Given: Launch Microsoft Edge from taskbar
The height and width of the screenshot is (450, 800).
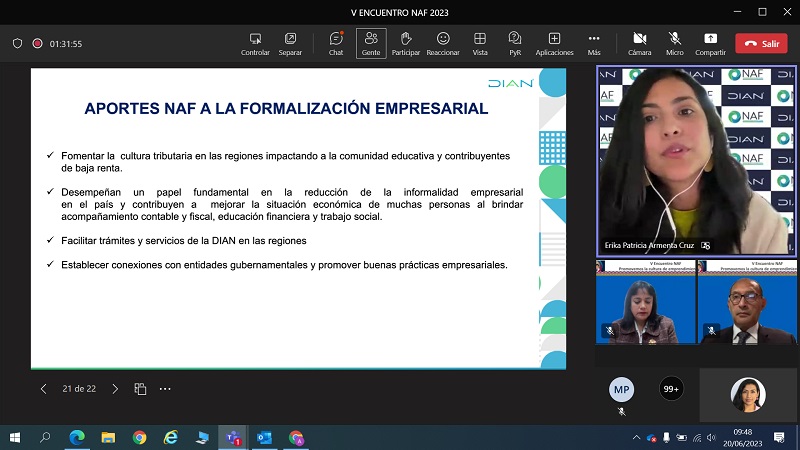Looking at the screenshot, I should [77, 438].
